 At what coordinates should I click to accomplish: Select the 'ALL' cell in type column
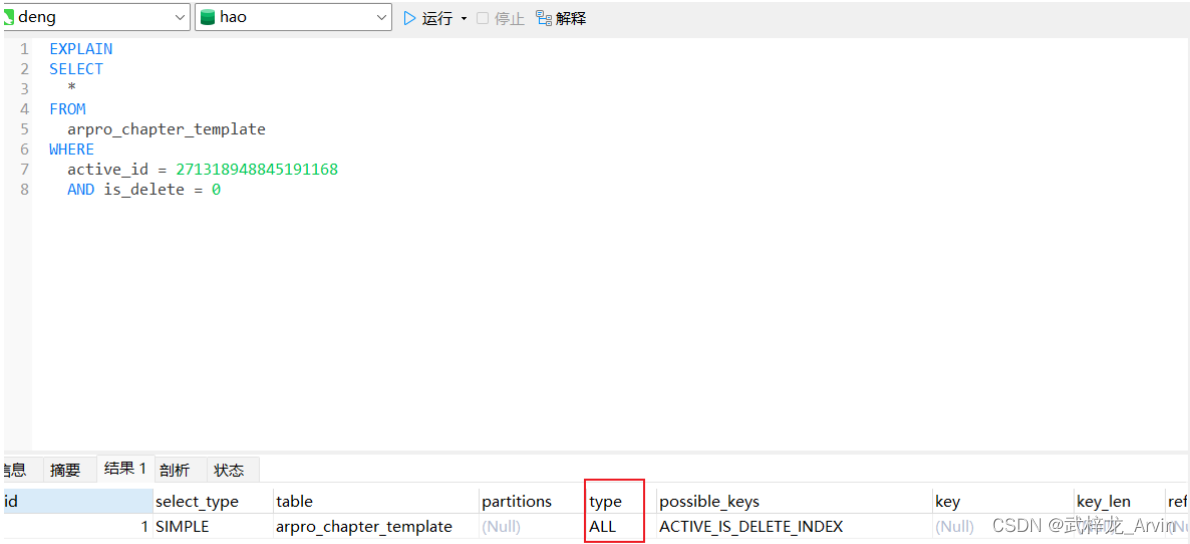pos(603,526)
